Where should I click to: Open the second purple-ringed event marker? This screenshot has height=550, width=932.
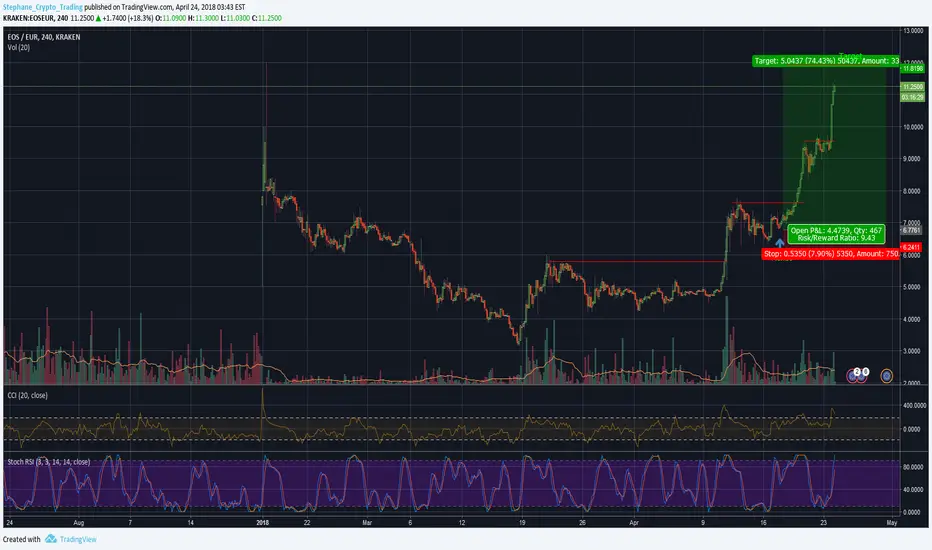(862, 374)
